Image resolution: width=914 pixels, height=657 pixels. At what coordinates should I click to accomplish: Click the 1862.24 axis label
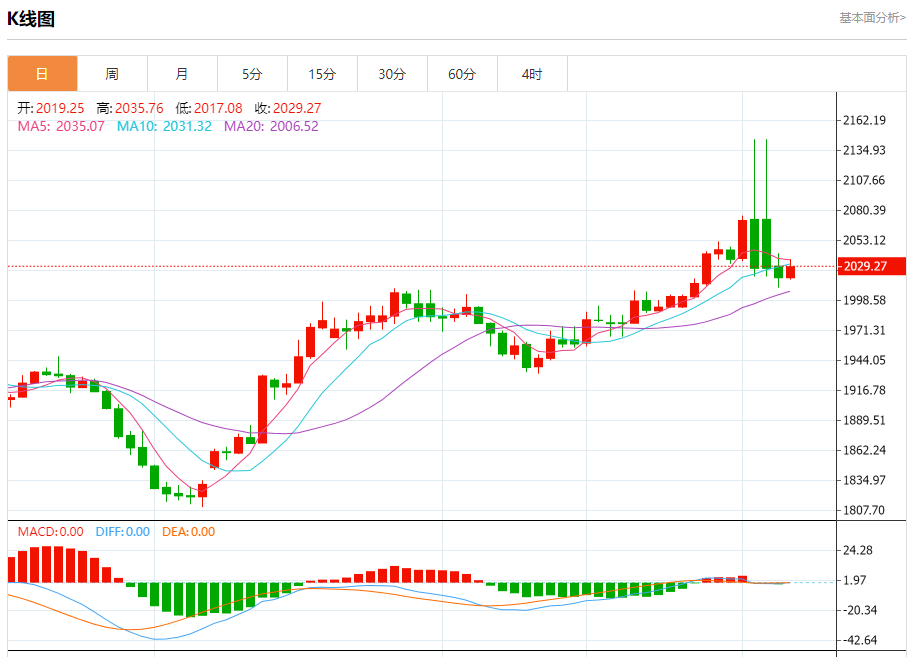pyautogui.click(x=864, y=450)
